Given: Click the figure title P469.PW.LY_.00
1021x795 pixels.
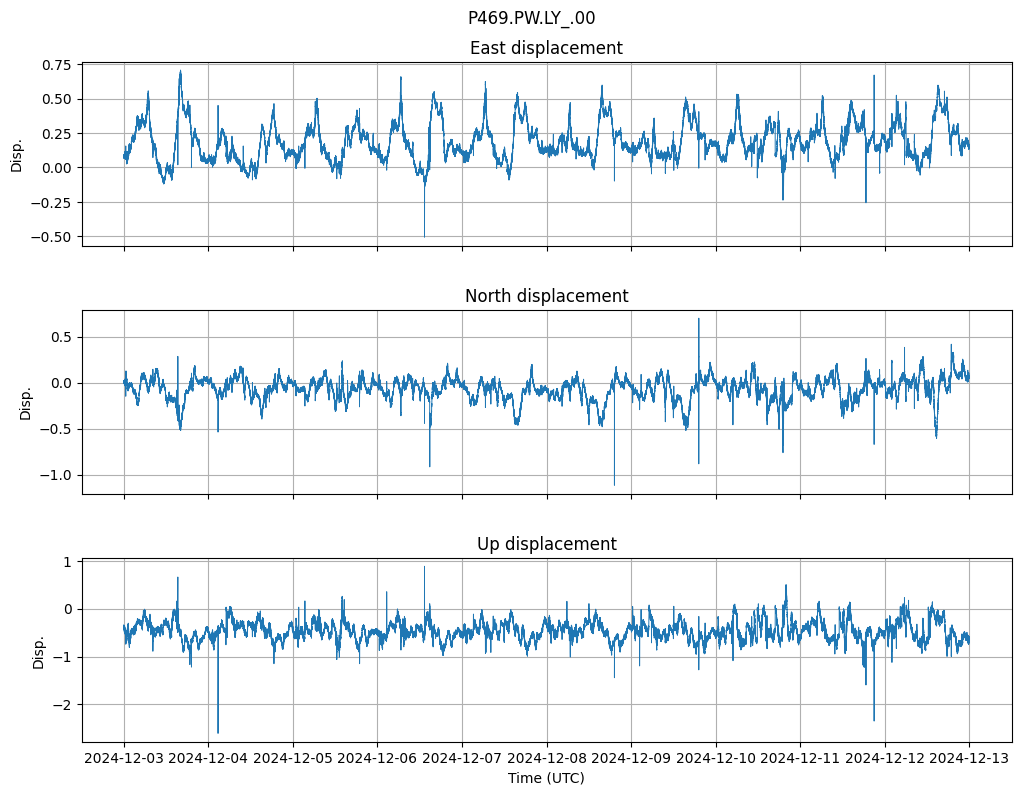Looking at the screenshot, I should point(531,18).
